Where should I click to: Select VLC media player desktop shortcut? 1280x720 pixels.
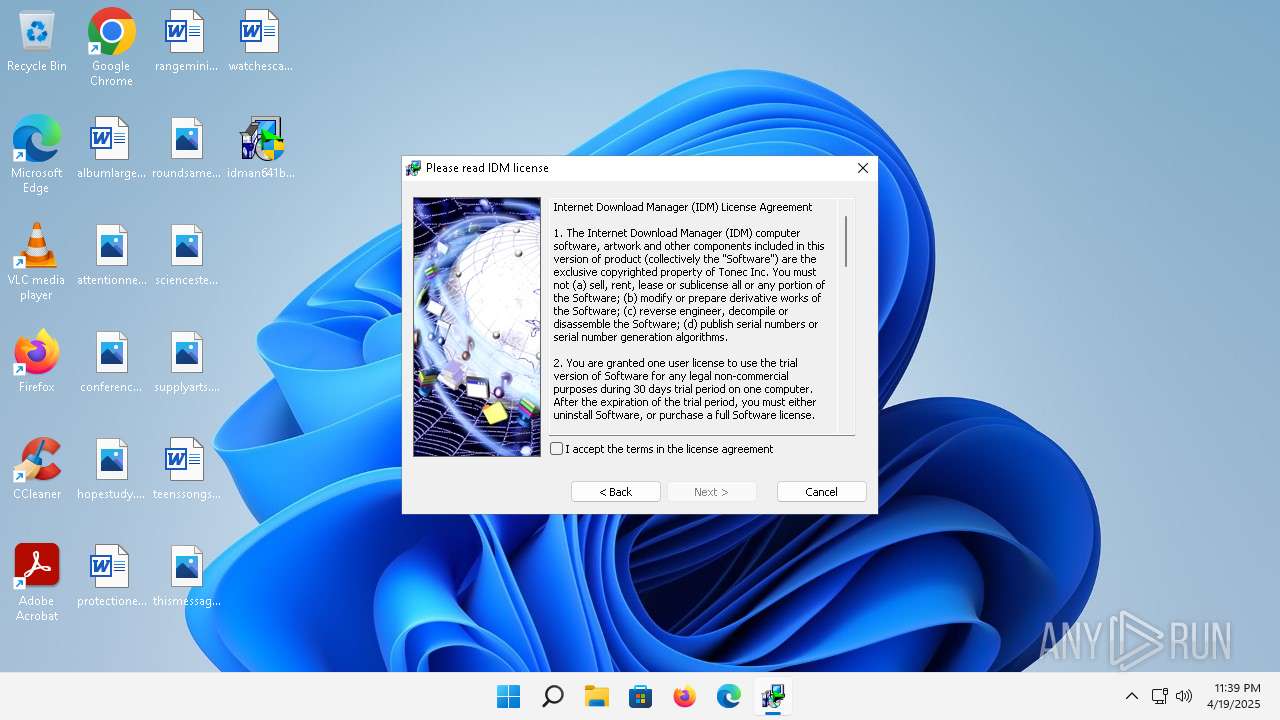pos(37,261)
